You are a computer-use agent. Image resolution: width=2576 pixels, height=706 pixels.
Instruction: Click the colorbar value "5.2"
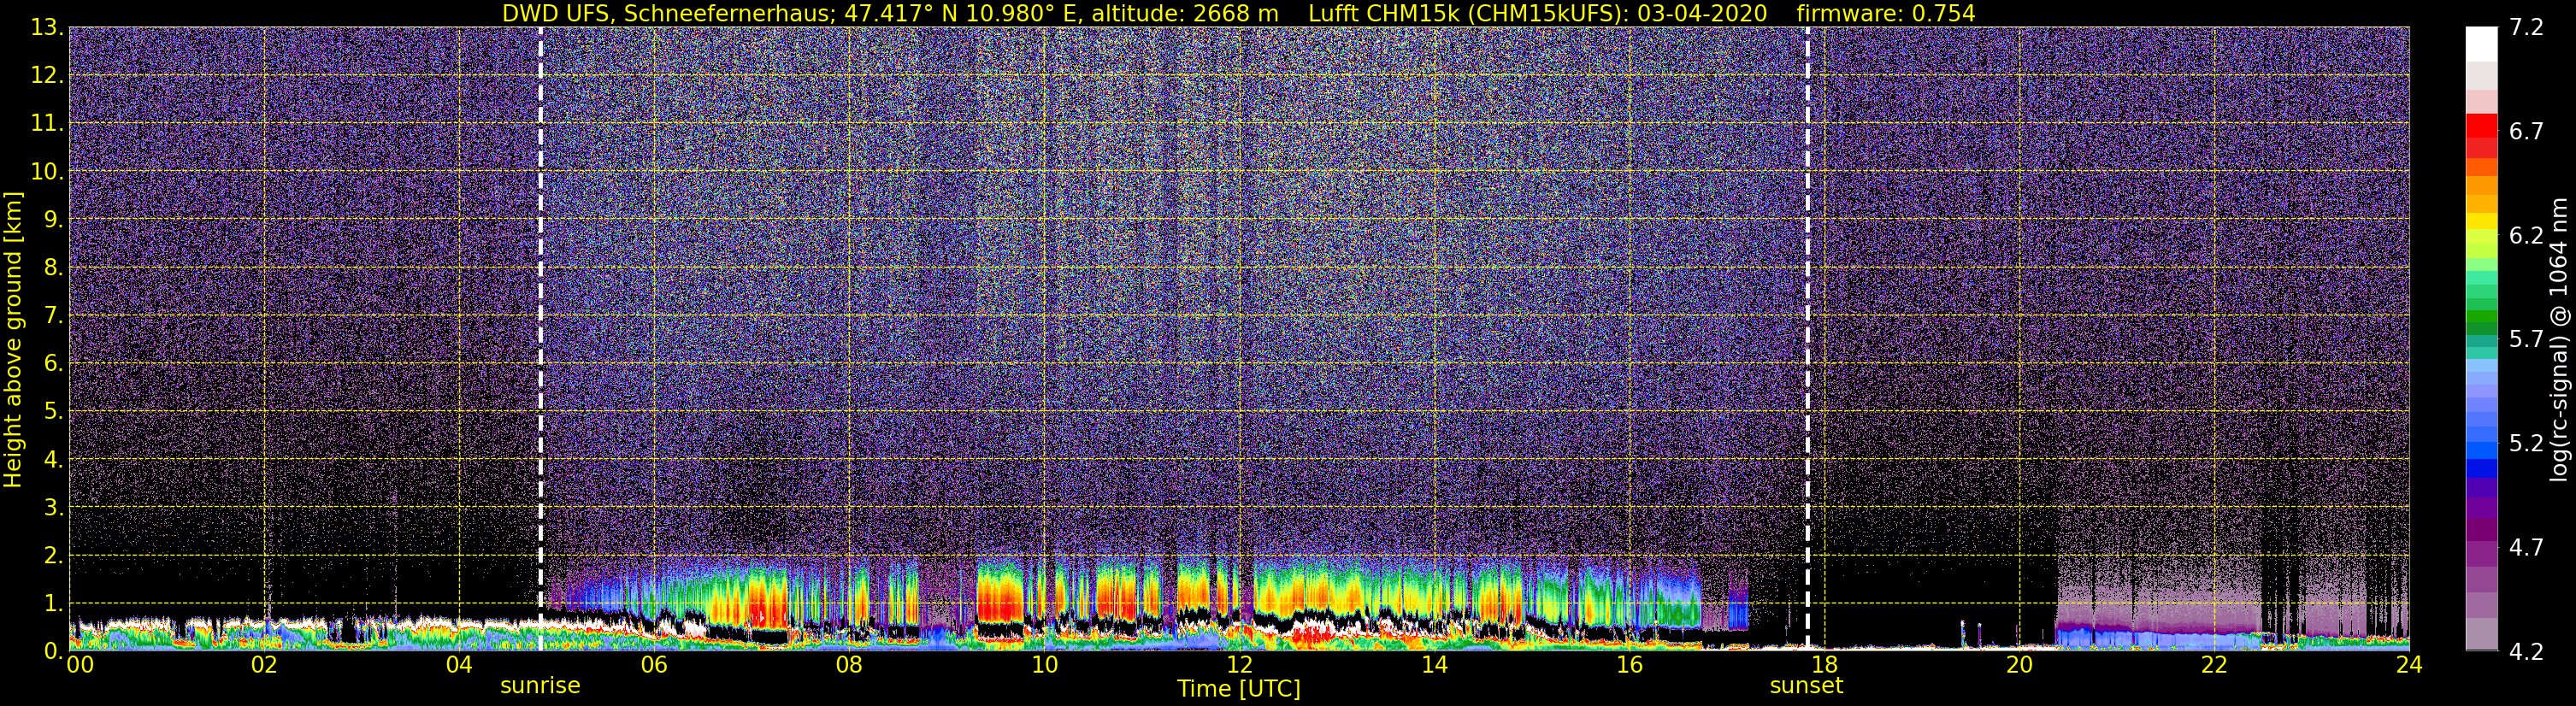2526,444
